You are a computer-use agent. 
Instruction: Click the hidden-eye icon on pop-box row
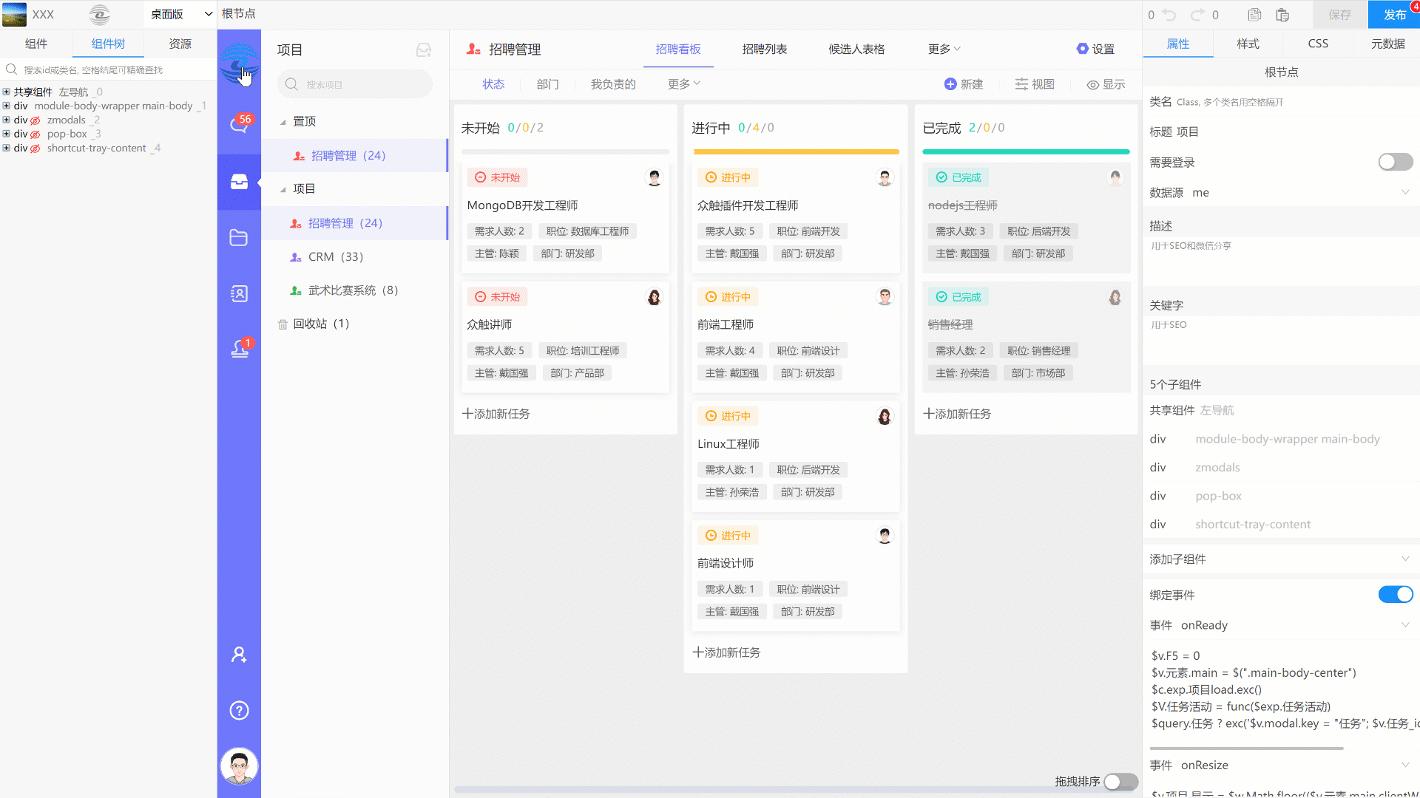pos(35,134)
